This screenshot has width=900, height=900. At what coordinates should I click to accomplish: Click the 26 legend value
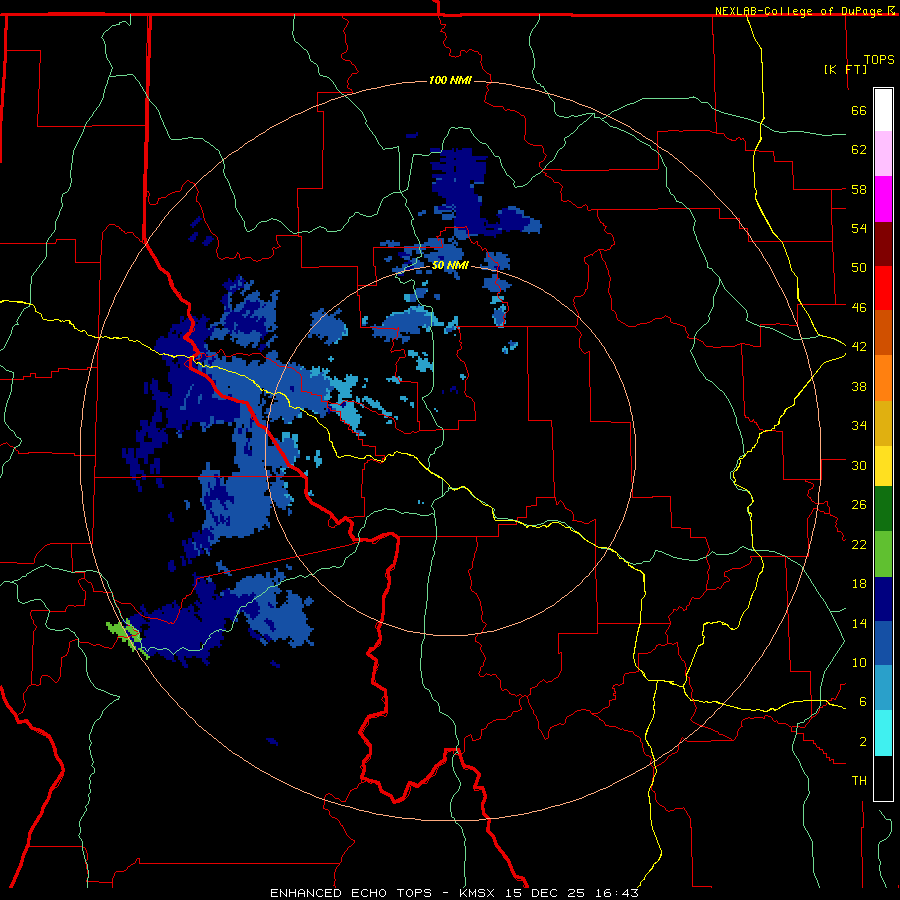click(x=859, y=505)
